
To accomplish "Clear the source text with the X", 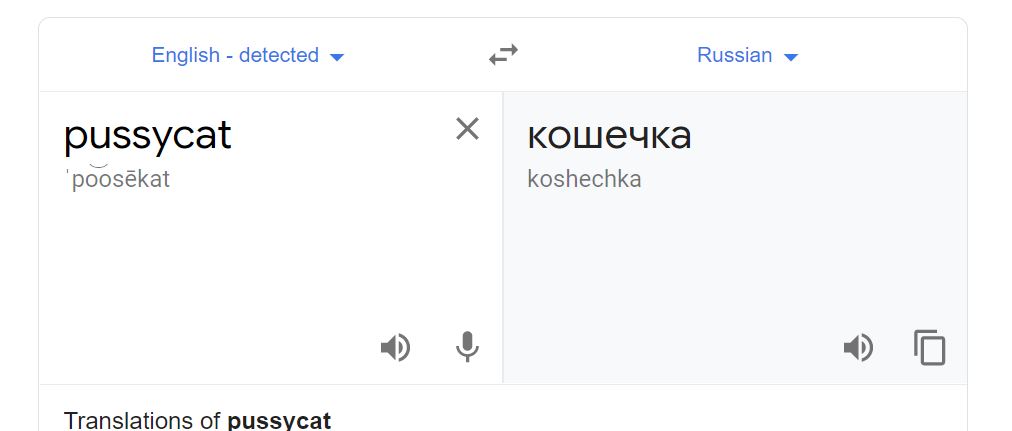I will click(467, 129).
